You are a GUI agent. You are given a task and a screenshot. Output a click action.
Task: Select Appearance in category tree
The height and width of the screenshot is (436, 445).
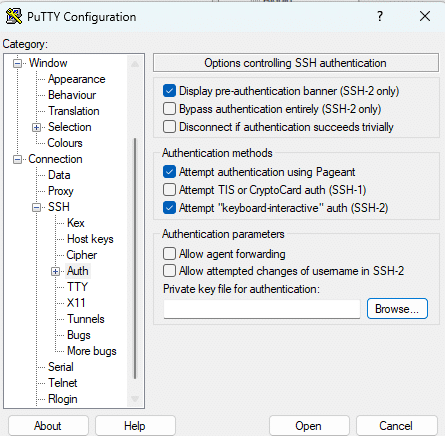point(77,79)
